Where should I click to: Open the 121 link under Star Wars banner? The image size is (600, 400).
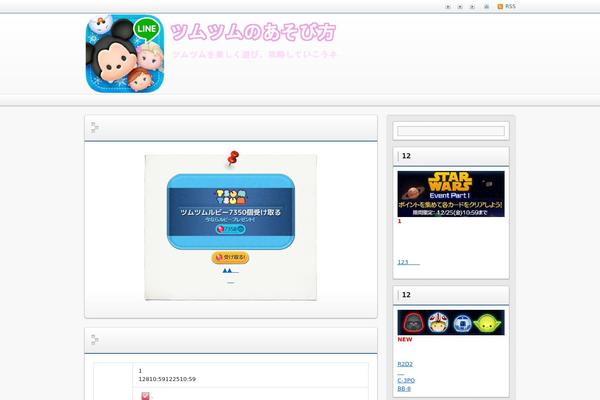coord(408,262)
